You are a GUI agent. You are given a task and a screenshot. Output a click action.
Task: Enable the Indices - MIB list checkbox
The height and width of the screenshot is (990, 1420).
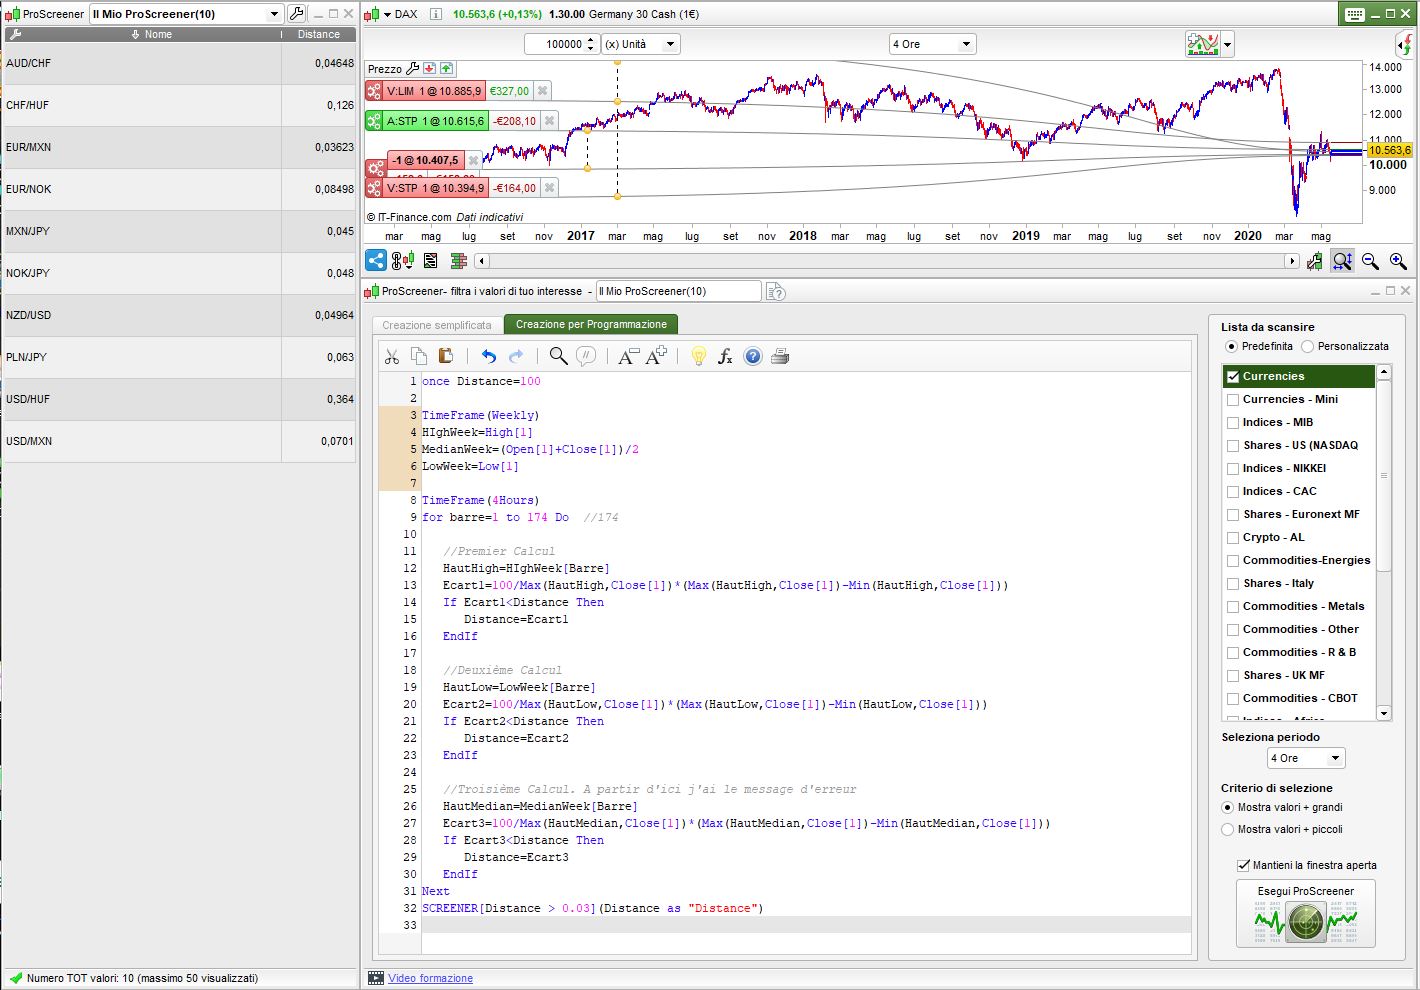point(1233,423)
